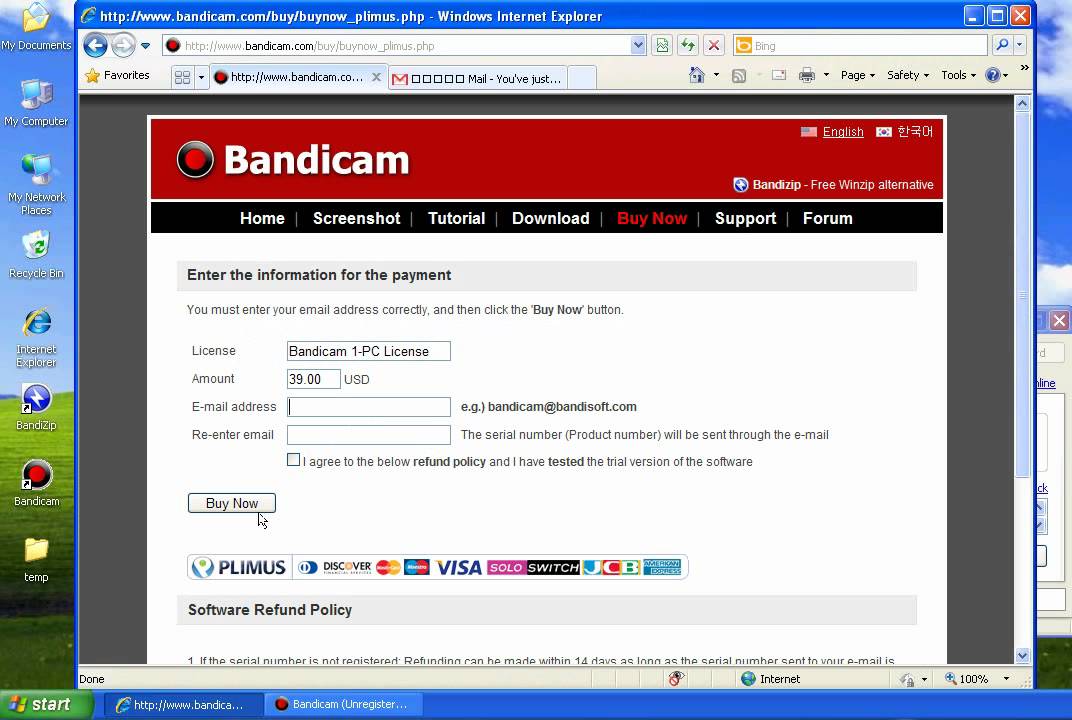
Task: Click the Buy Now button
Action: pos(231,503)
